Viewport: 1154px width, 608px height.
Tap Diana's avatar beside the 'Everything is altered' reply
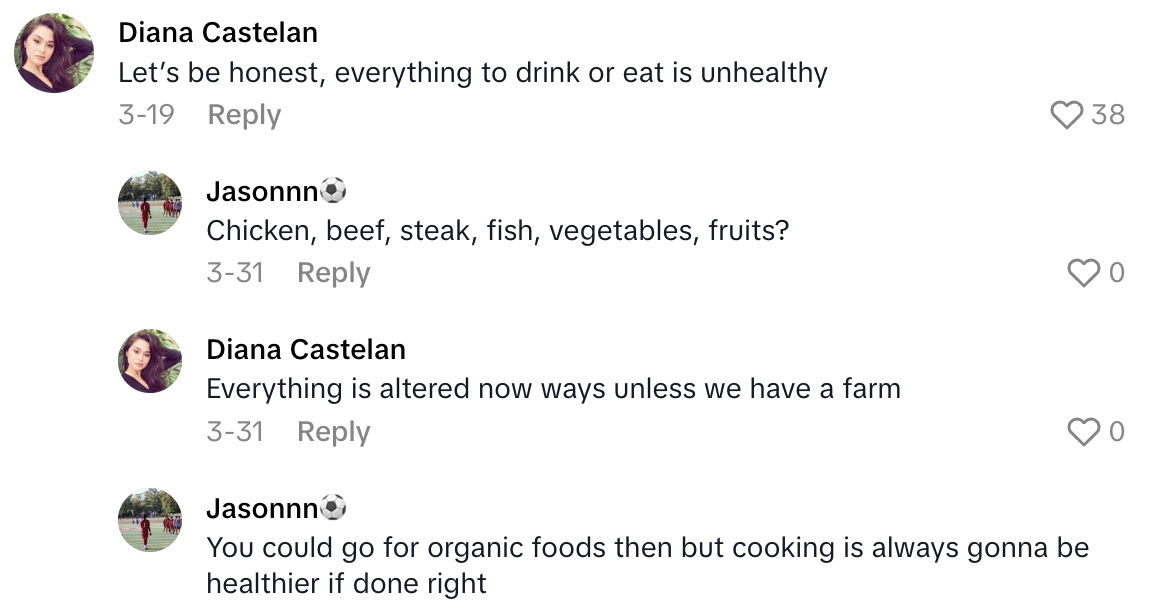click(150, 361)
